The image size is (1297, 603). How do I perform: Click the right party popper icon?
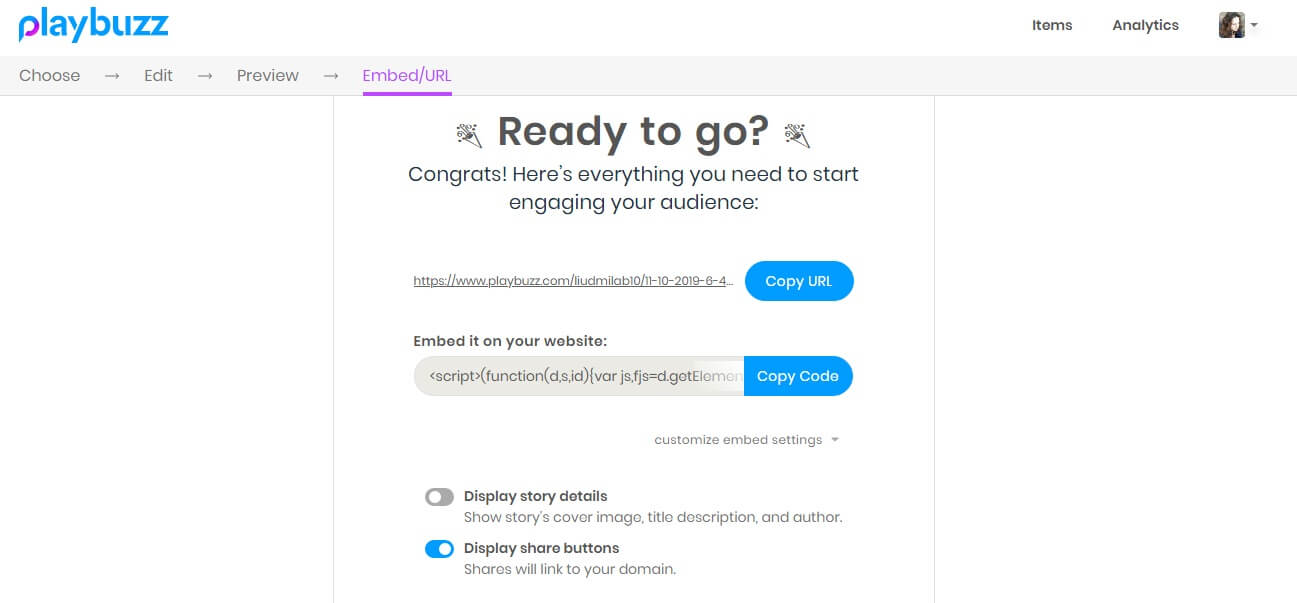tap(797, 133)
